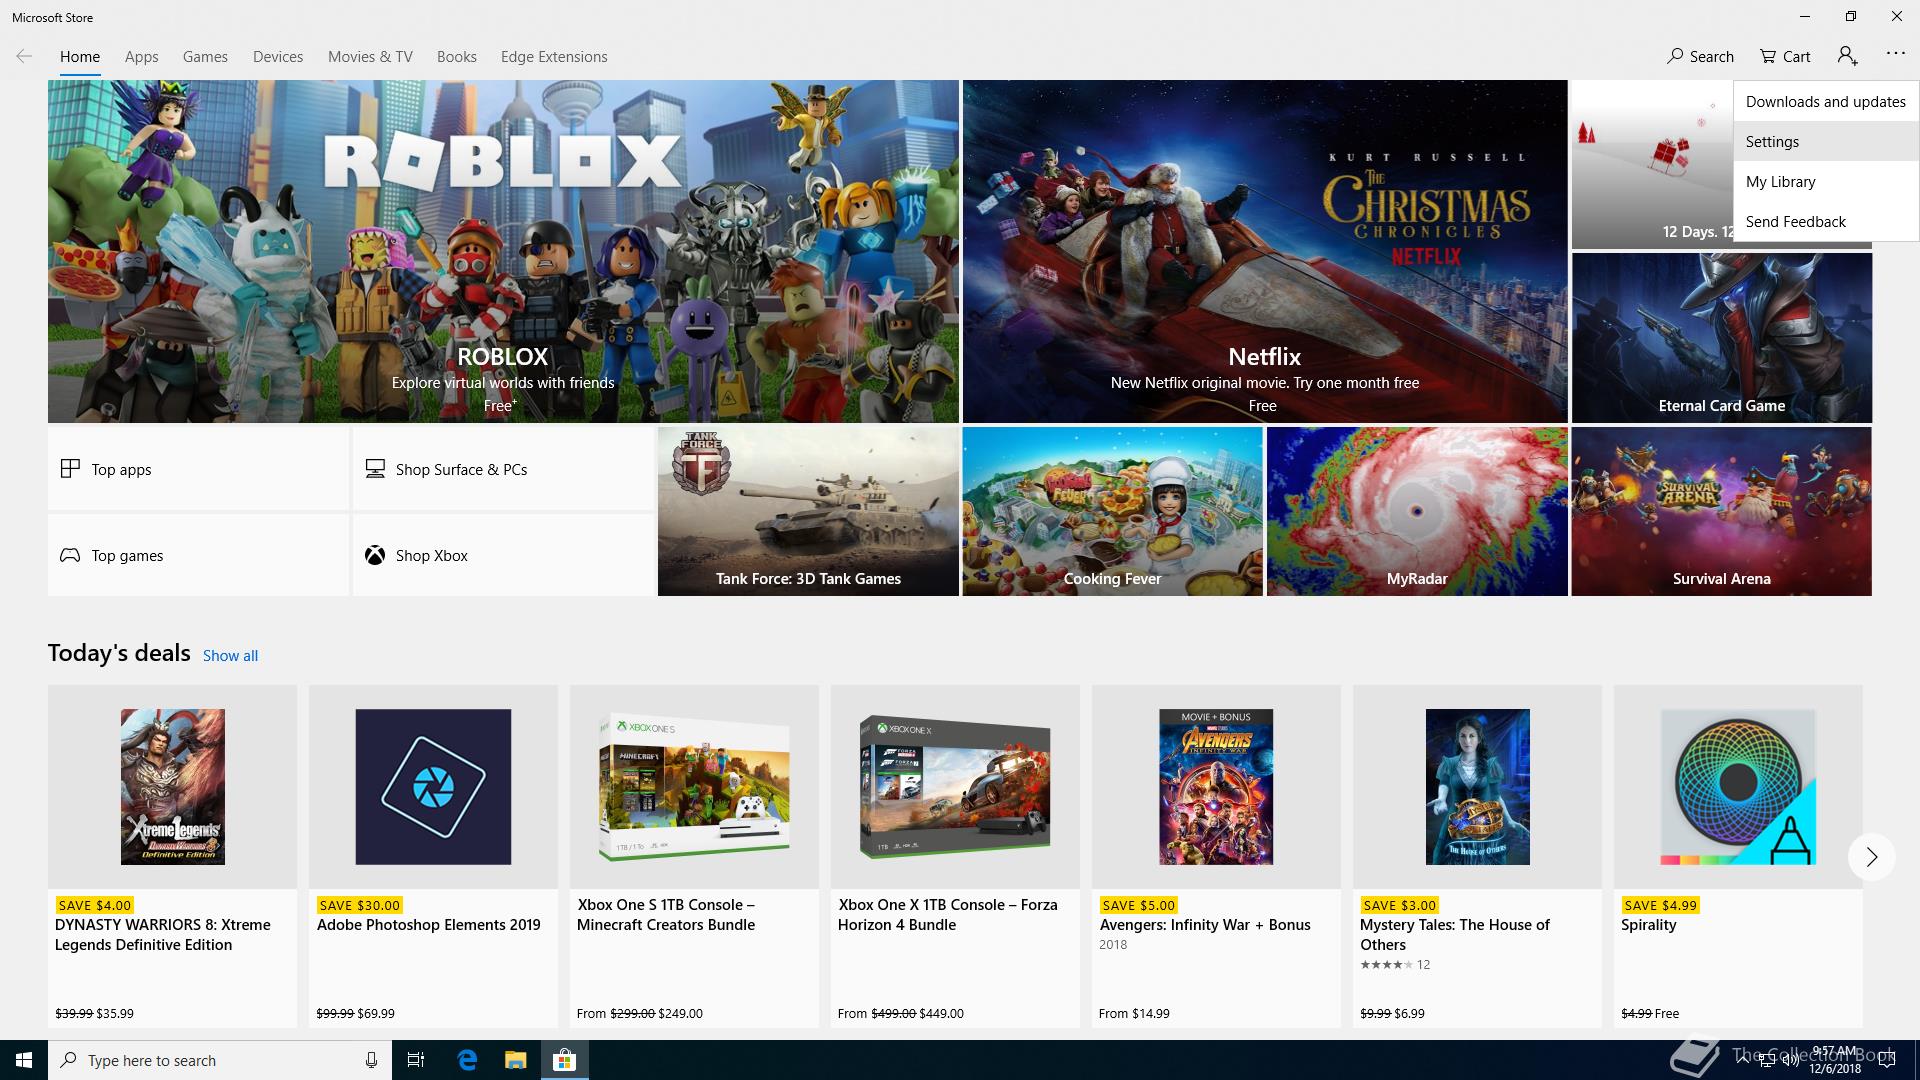Click the sign-in account icon
This screenshot has height=1080, width=1920.
point(1847,56)
